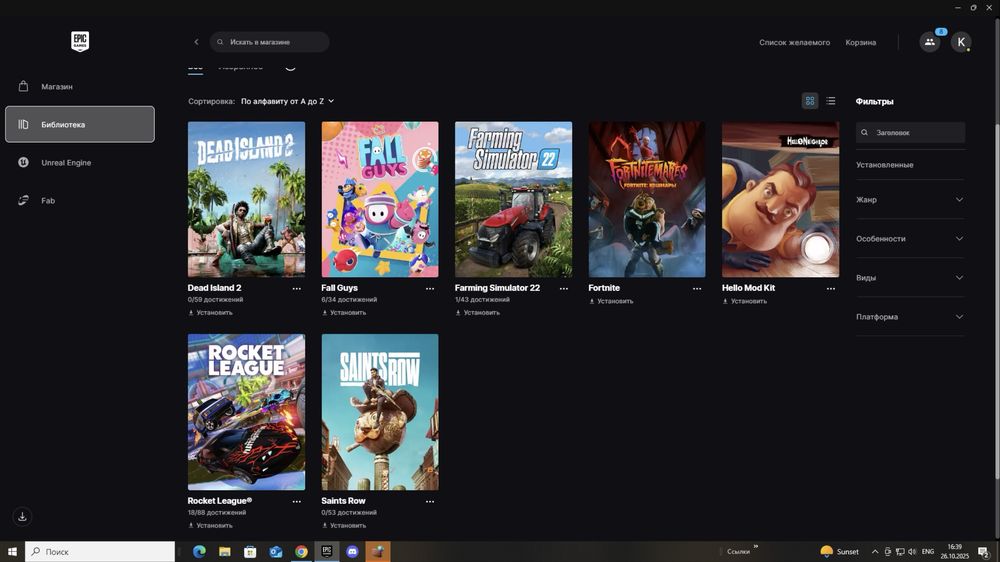This screenshot has height=562, width=1000.
Task: Click the Epic Games logo
Action: point(80,41)
